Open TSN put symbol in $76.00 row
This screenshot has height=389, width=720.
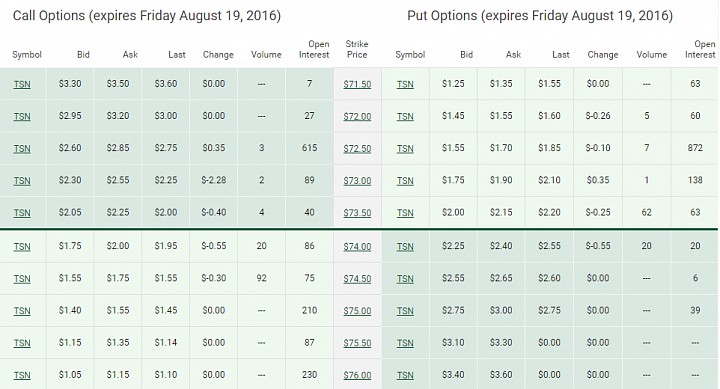coord(405,375)
